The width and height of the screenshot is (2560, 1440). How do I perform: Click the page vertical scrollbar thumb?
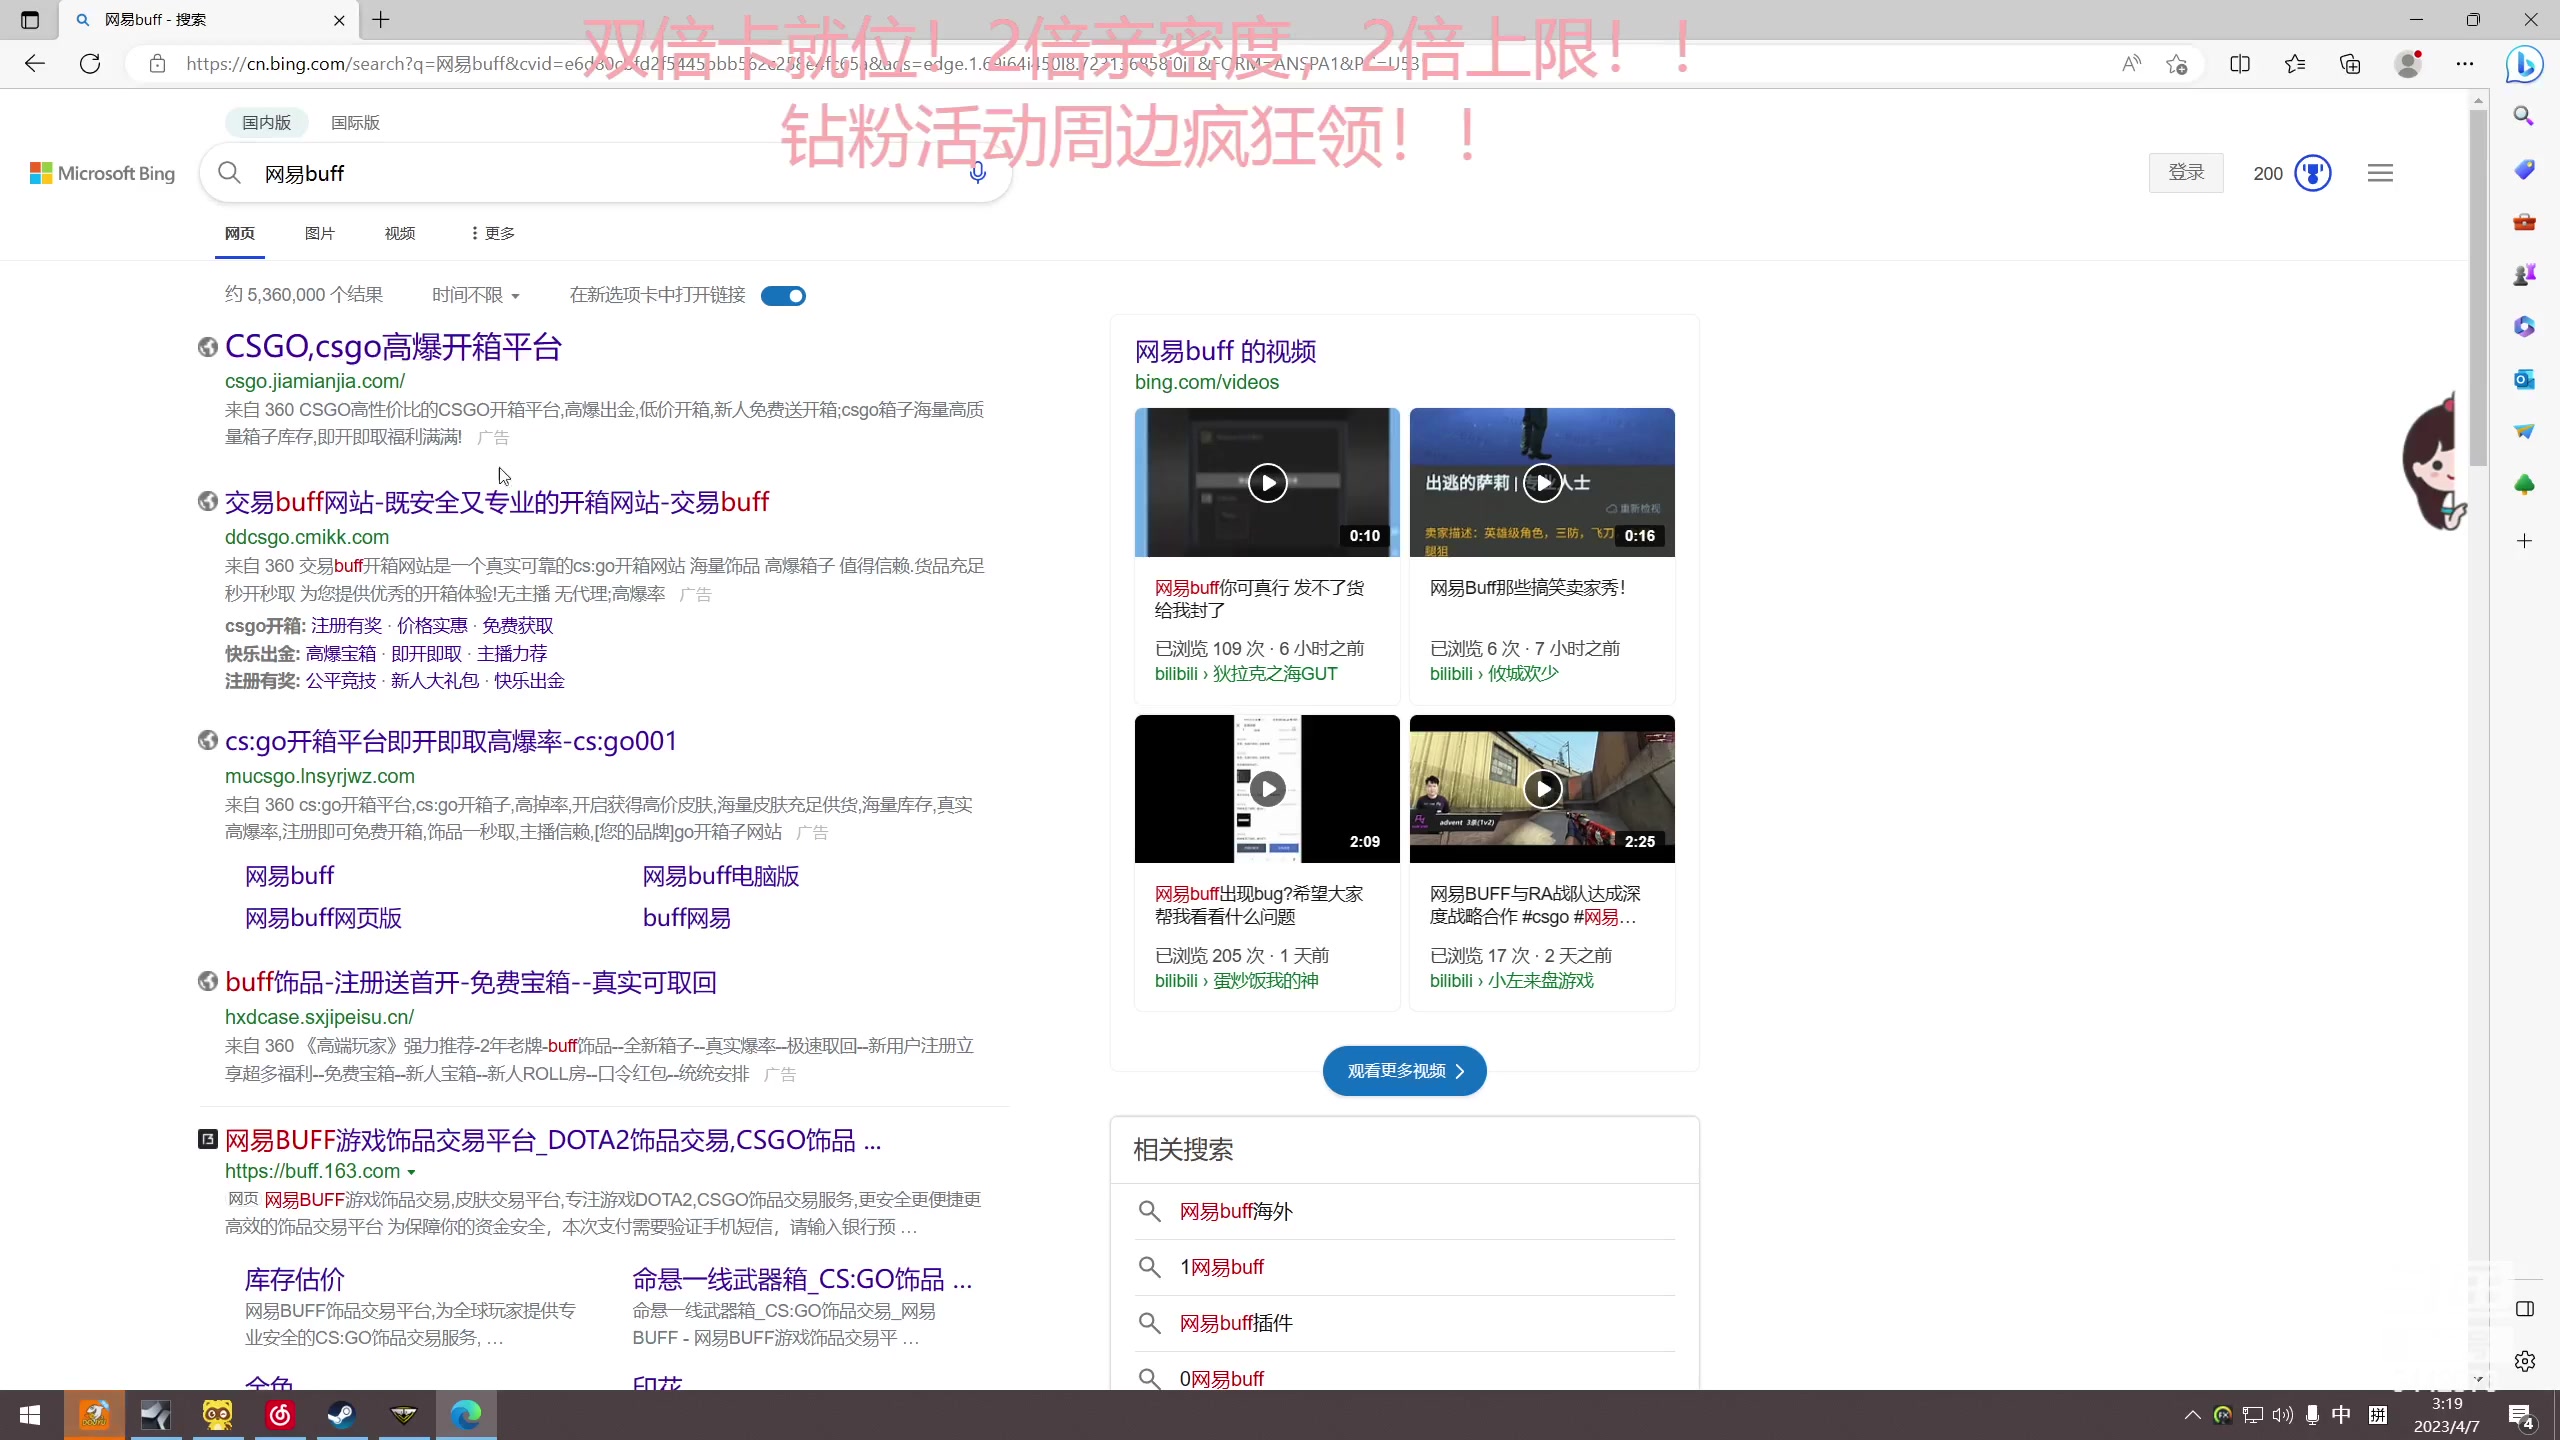(x=2478, y=288)
